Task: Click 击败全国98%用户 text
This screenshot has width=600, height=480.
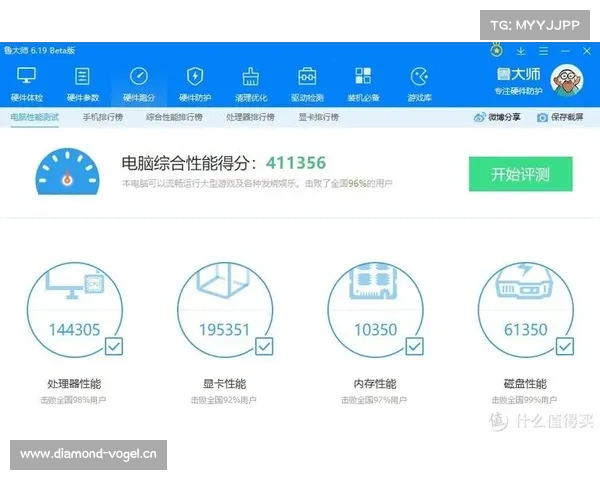Action: [x=73, y=400]
